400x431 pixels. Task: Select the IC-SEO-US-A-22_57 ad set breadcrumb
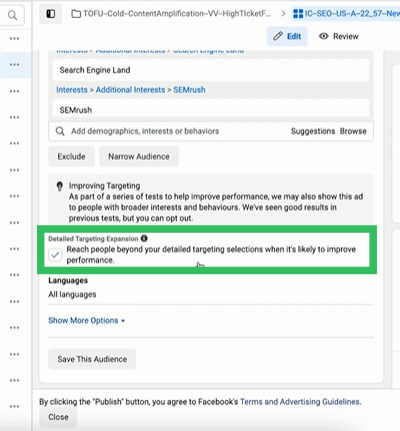pos(347,14)
